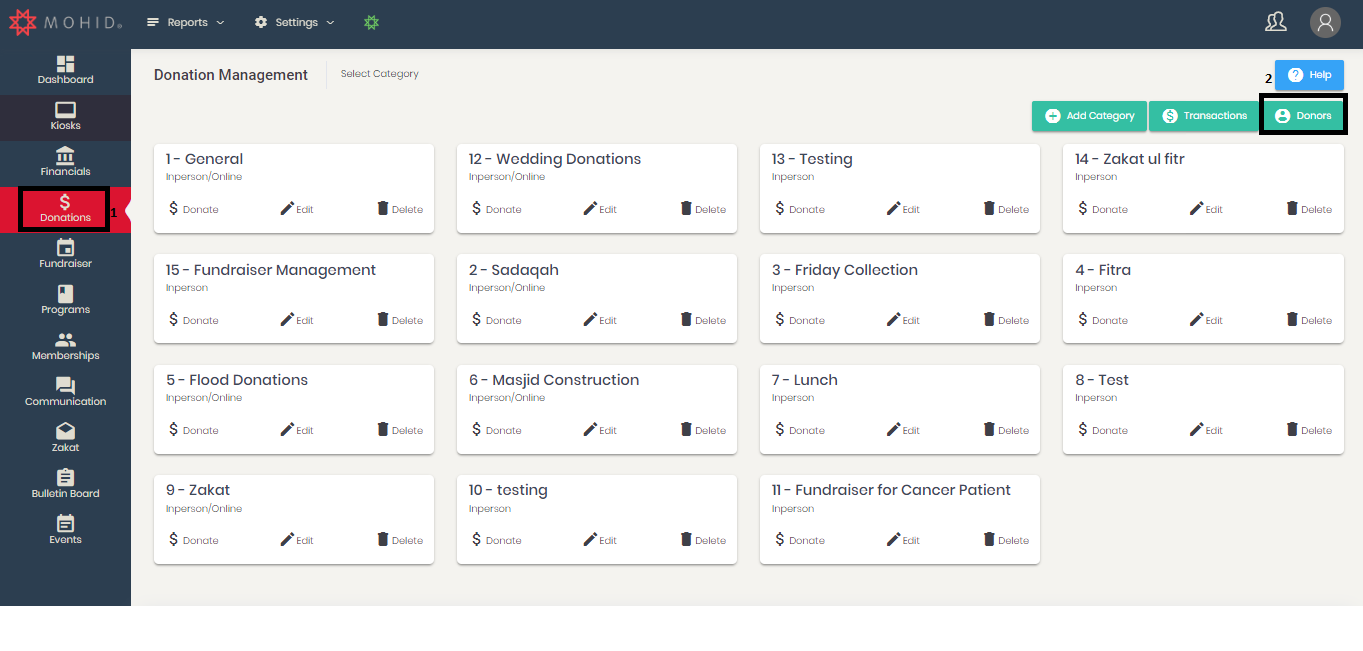Delete the 13 - Testing category
The image size is (1363, 651).
pos(1006,209)
